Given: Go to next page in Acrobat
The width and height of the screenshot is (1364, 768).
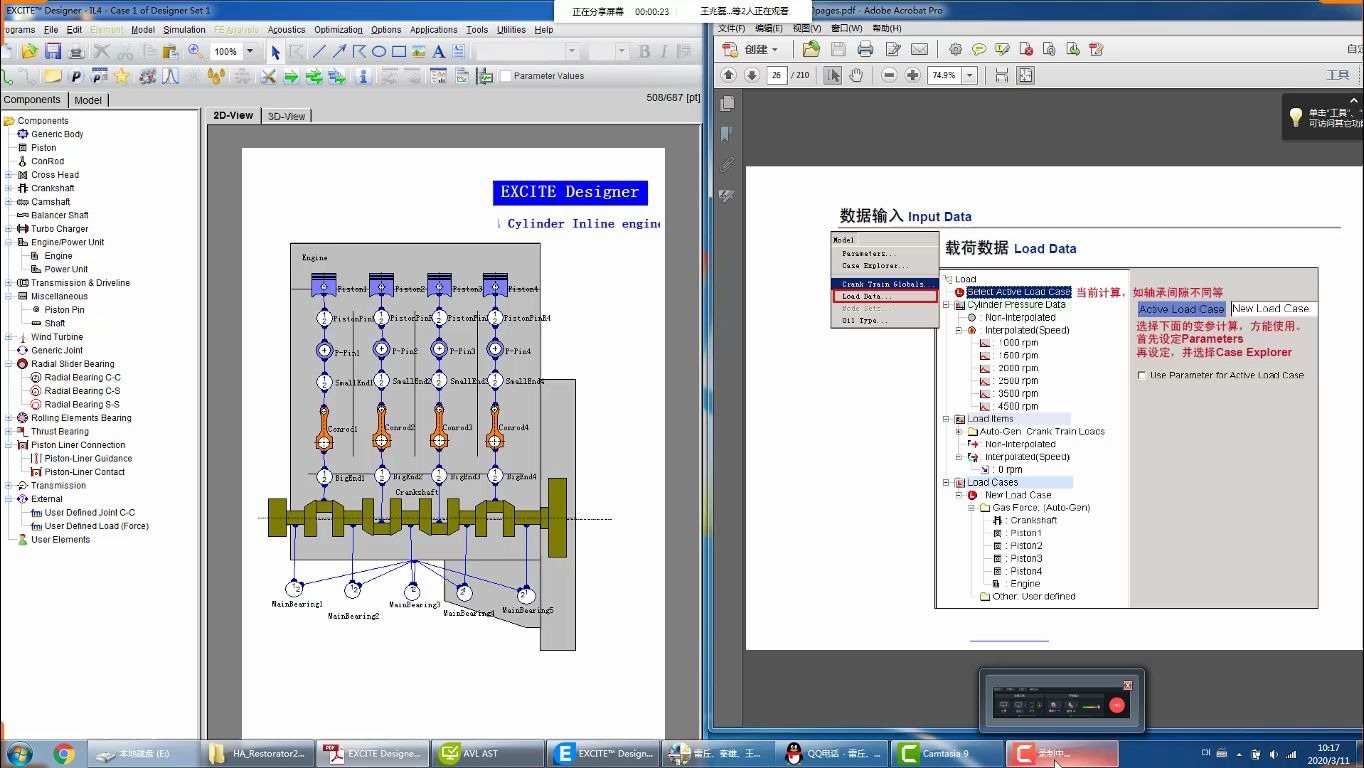Looking at the screenshot, I should point(751,75).
